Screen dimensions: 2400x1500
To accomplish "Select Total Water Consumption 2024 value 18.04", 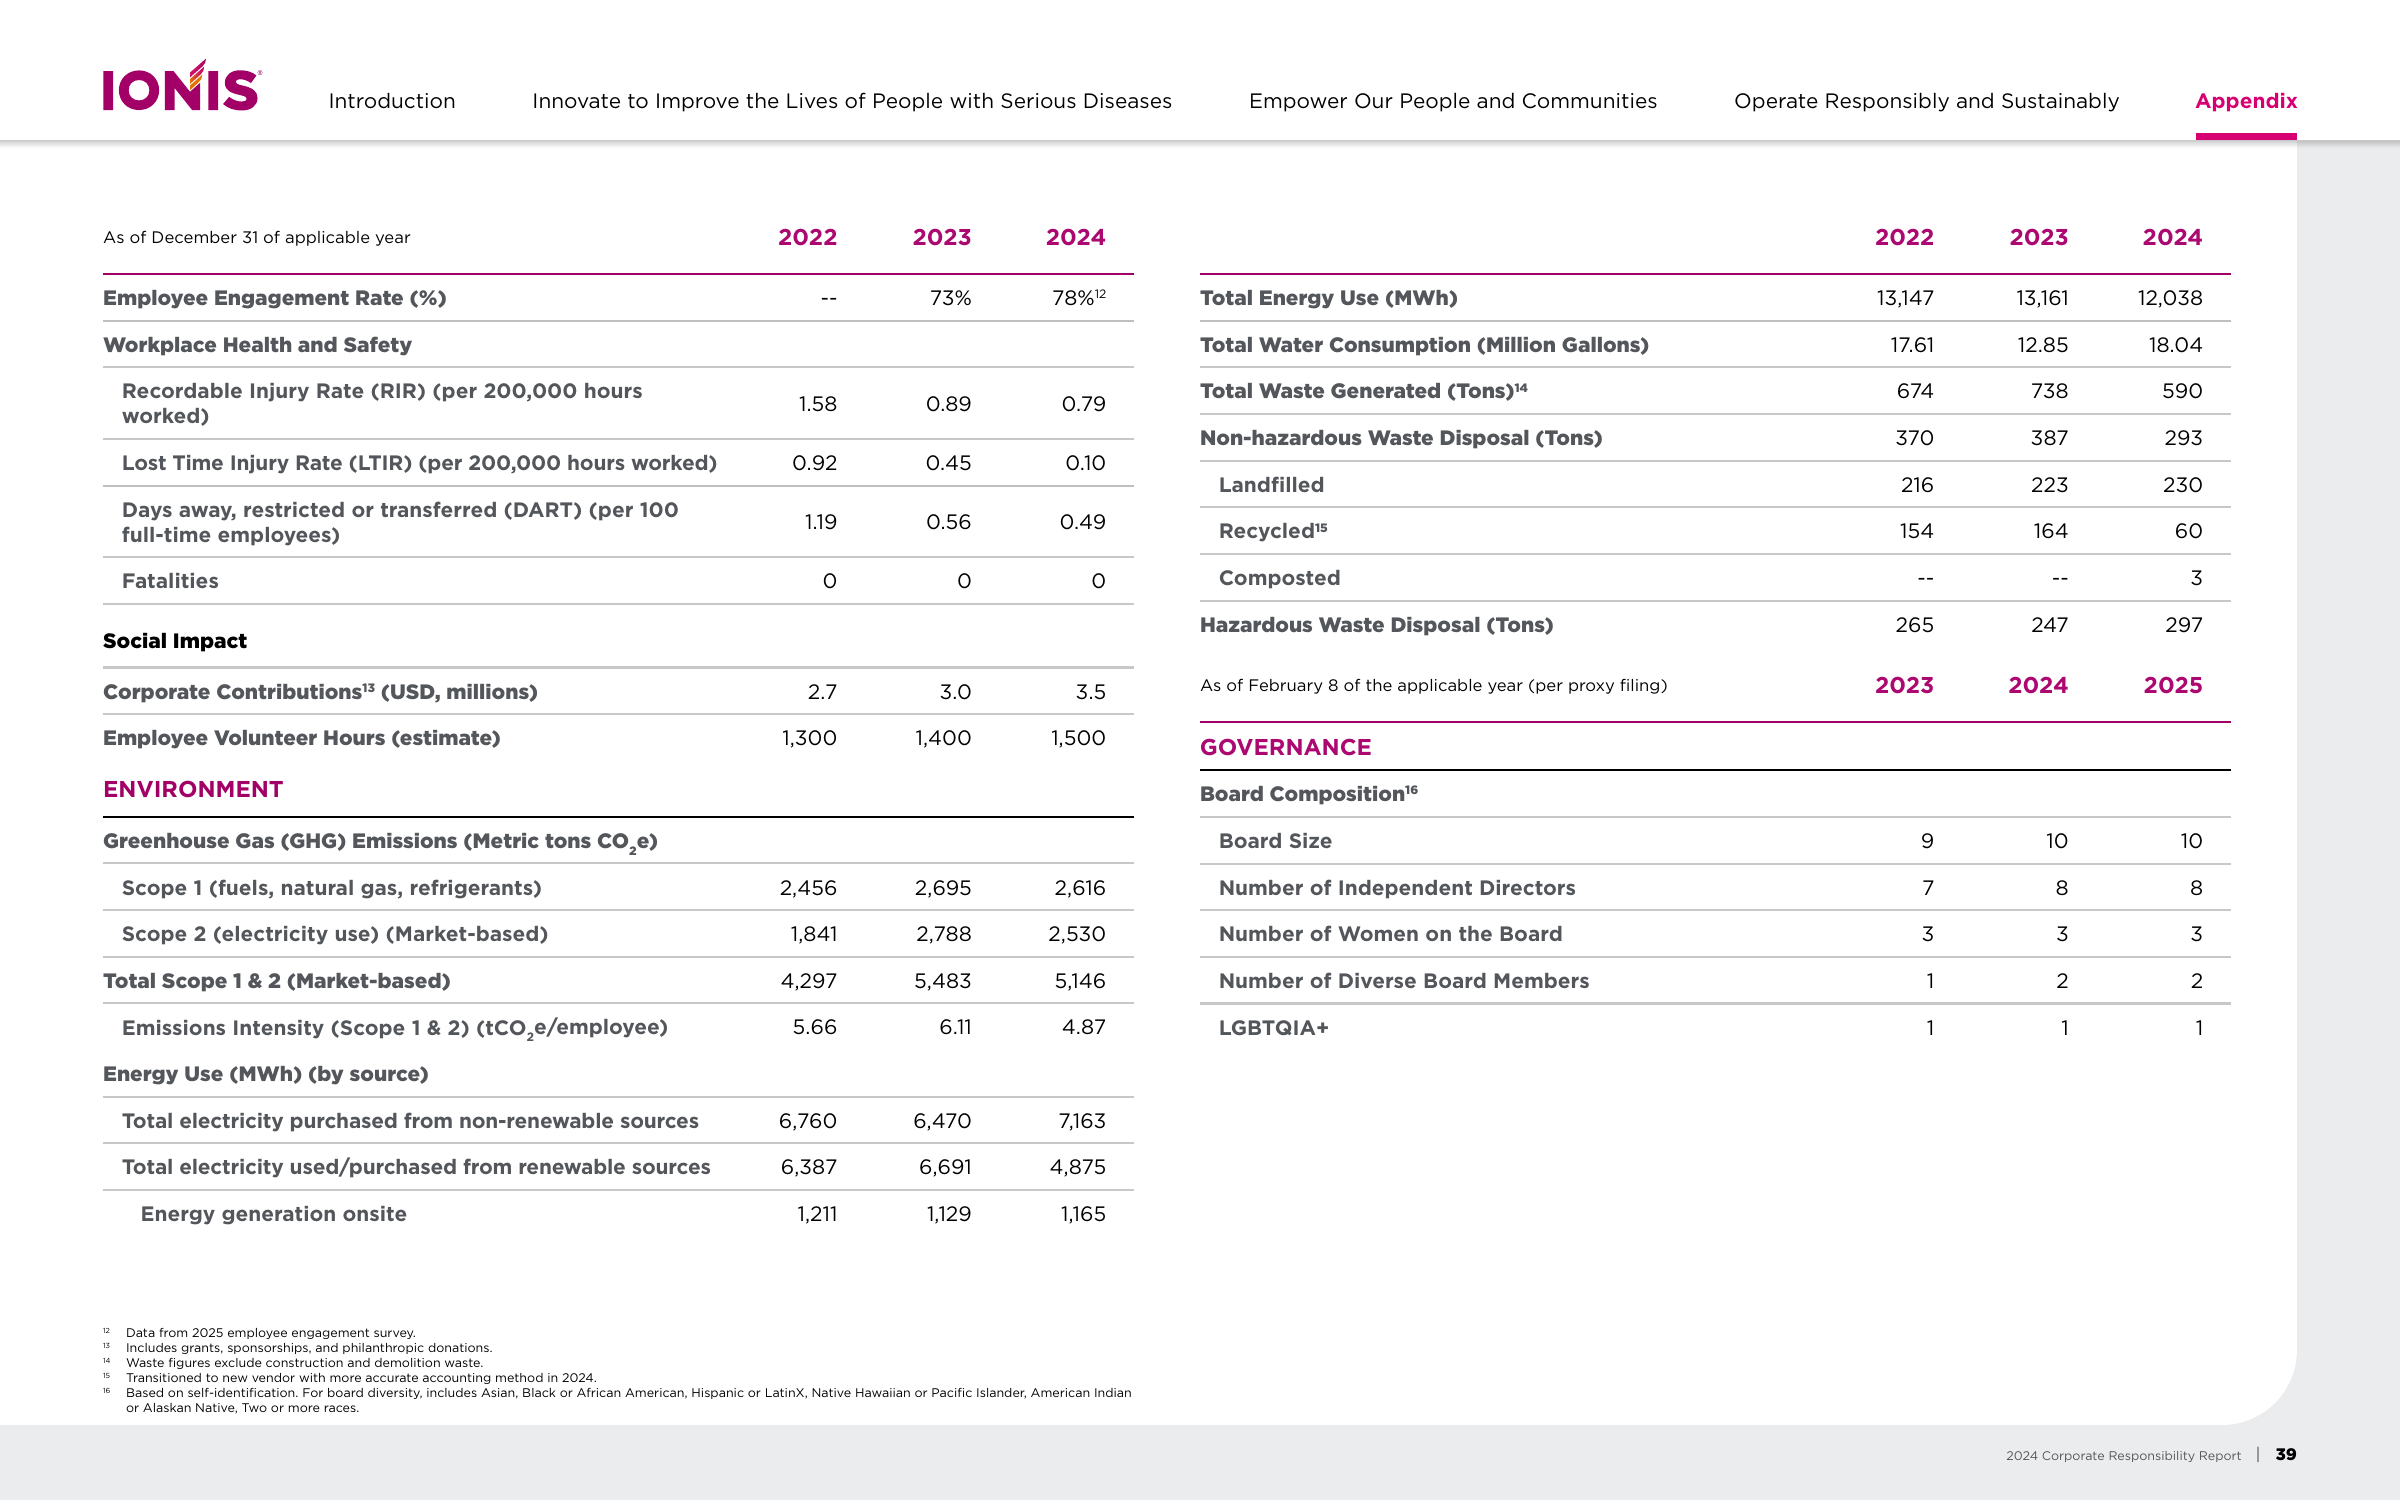I will [x=2175, y=345].
